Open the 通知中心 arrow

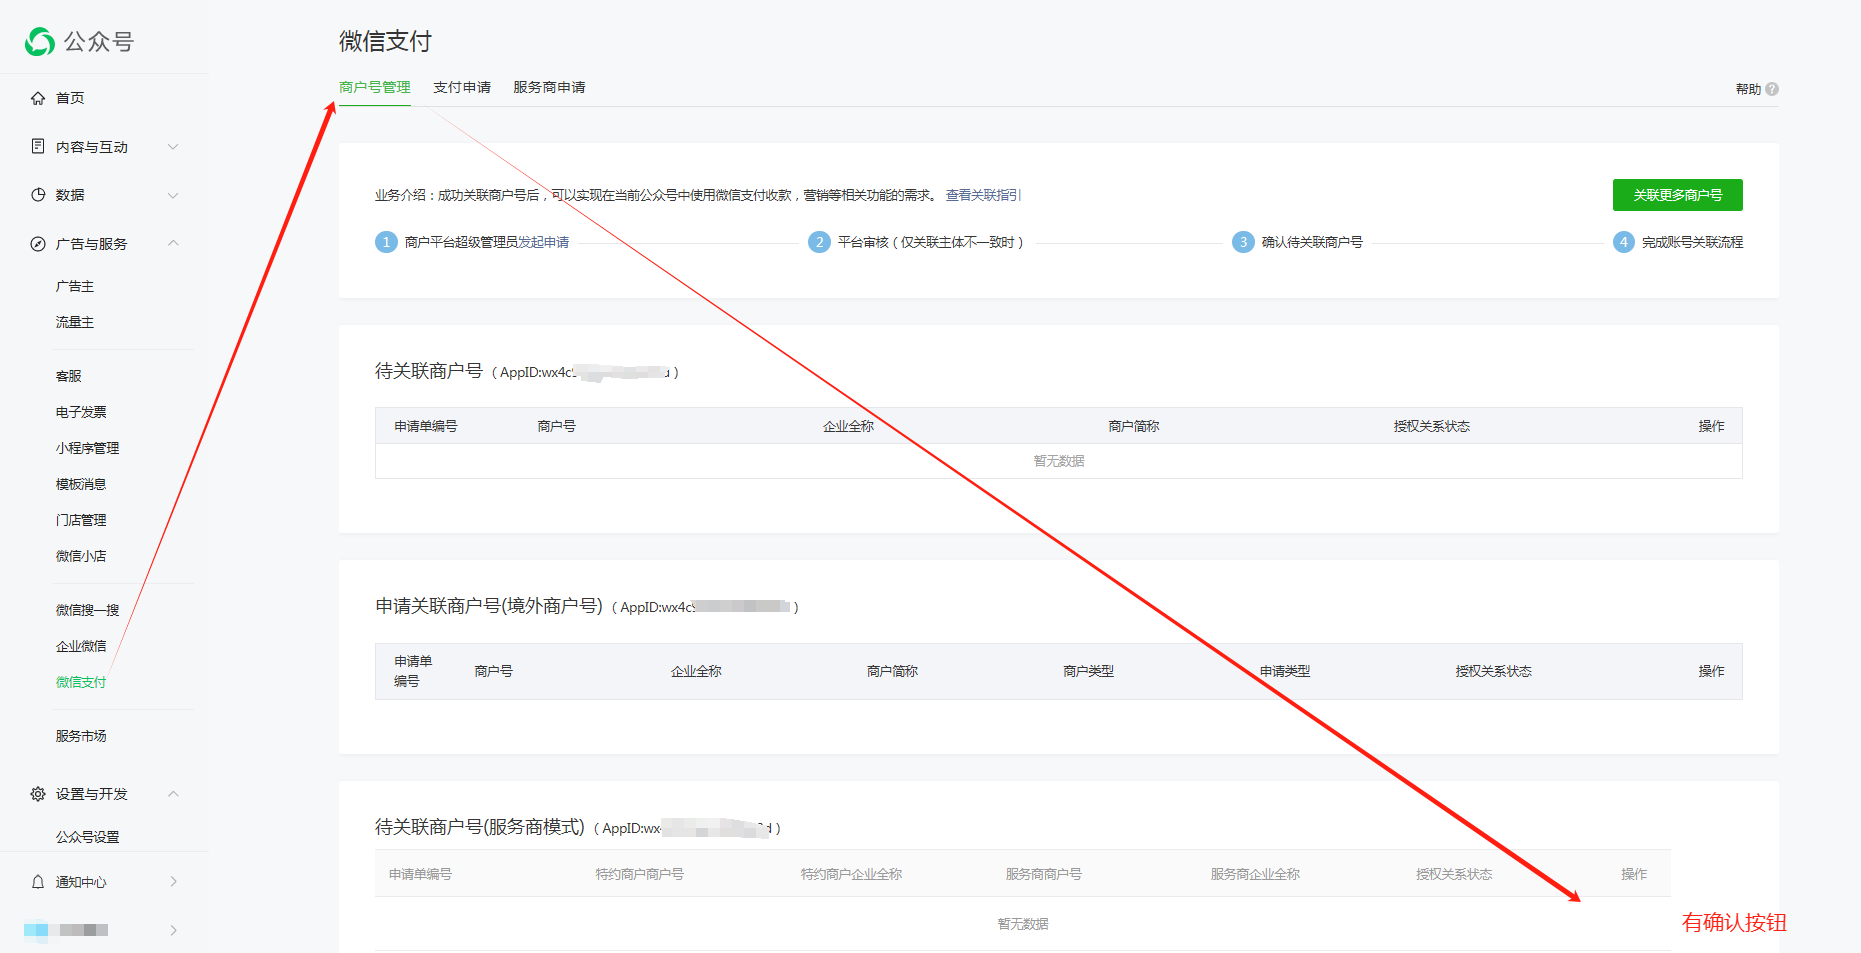(x=173, y=882)
